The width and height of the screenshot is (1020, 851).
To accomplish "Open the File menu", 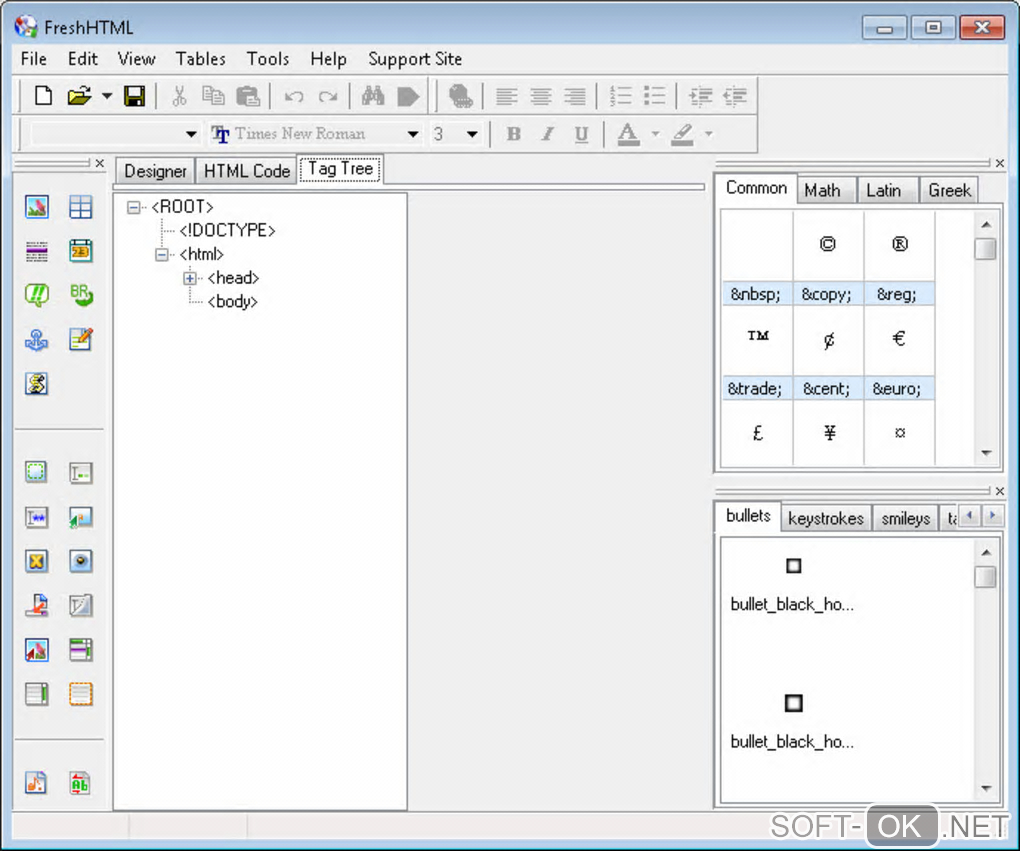I will click(x=33, y=59).
